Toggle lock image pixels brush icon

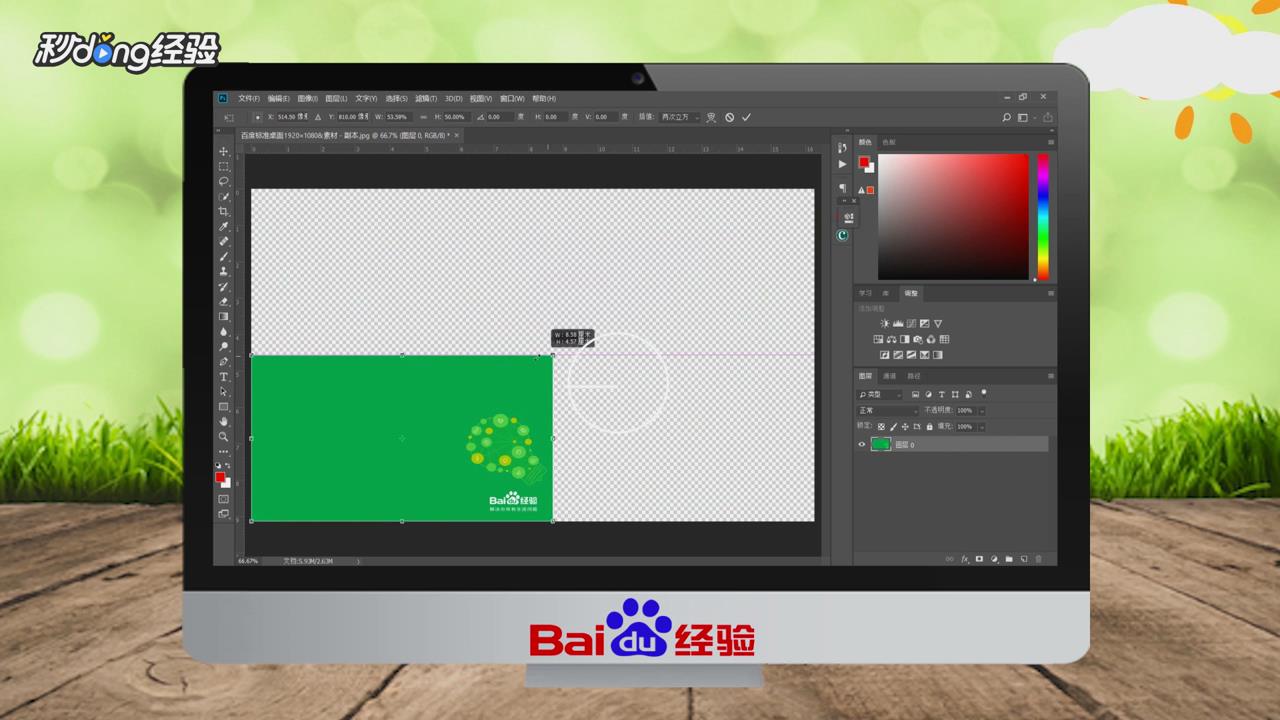pos(893,427)
